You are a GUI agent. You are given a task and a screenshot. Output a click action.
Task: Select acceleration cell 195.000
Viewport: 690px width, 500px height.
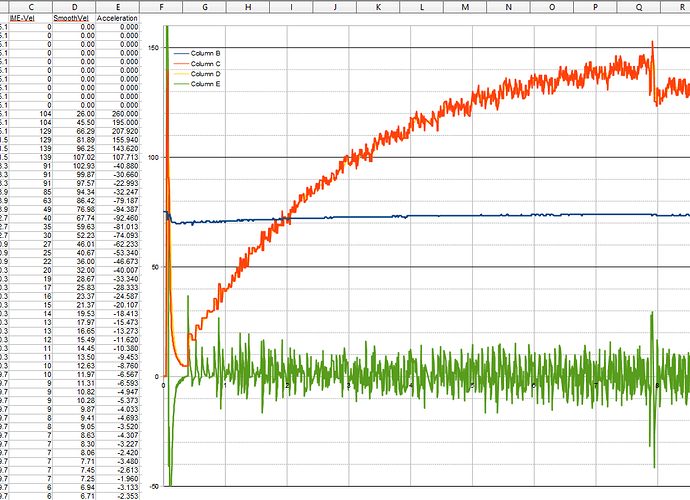(118, 122)
